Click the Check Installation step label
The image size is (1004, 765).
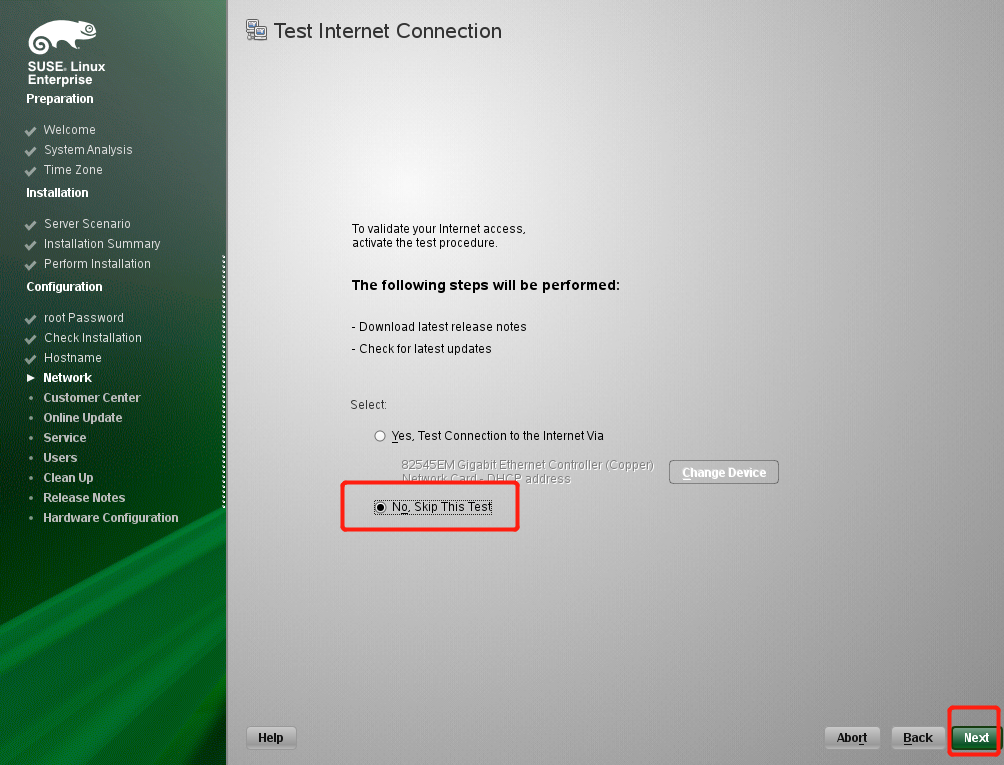(92, 337)
